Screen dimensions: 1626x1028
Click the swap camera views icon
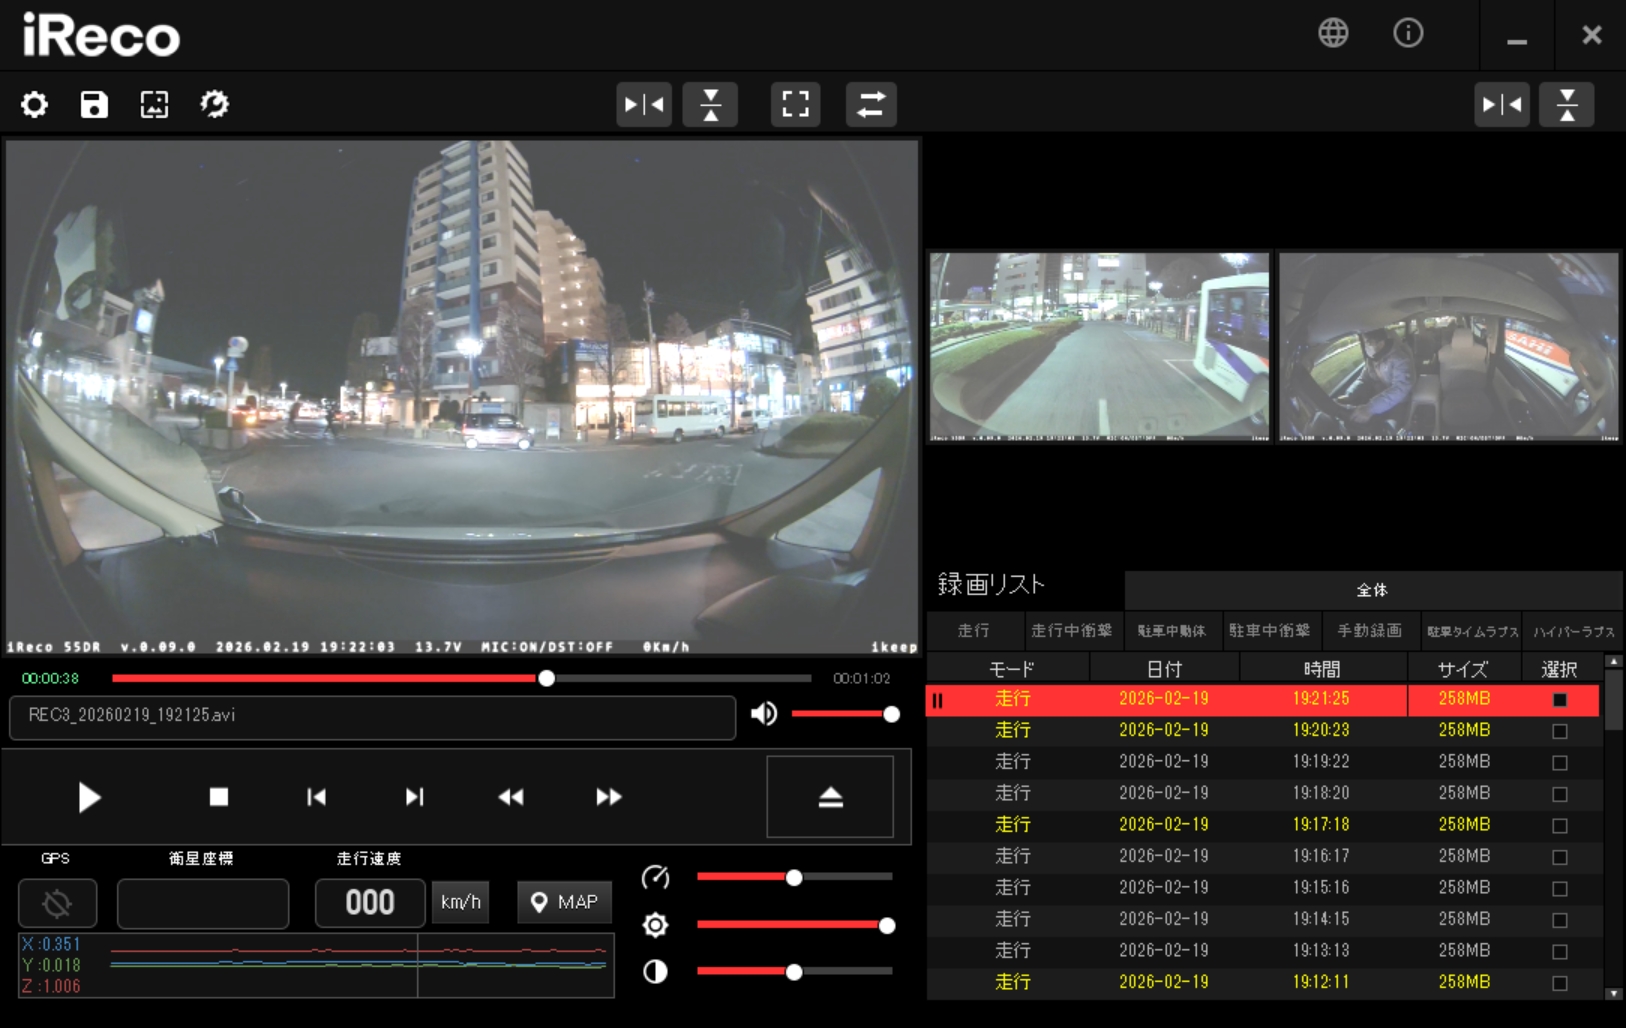click(870, 104)
